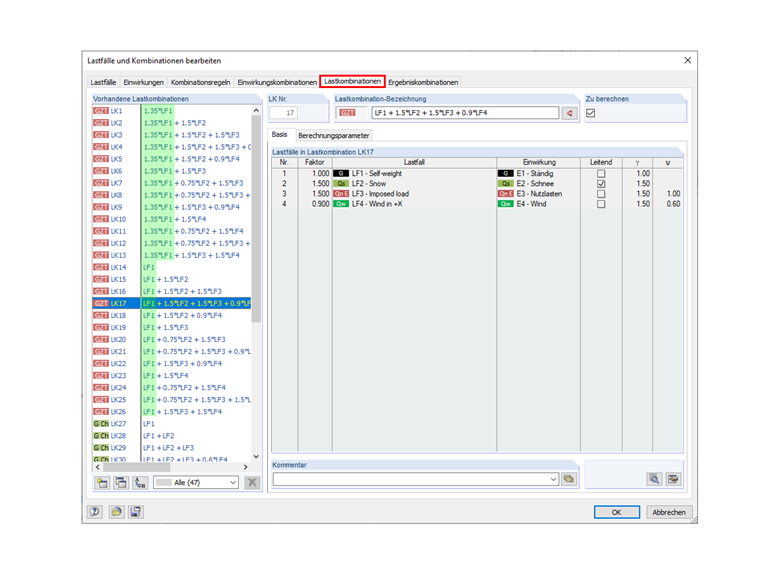
Task: Click the black G badge of LF1 Self-weight
Action: coord(341,174)
